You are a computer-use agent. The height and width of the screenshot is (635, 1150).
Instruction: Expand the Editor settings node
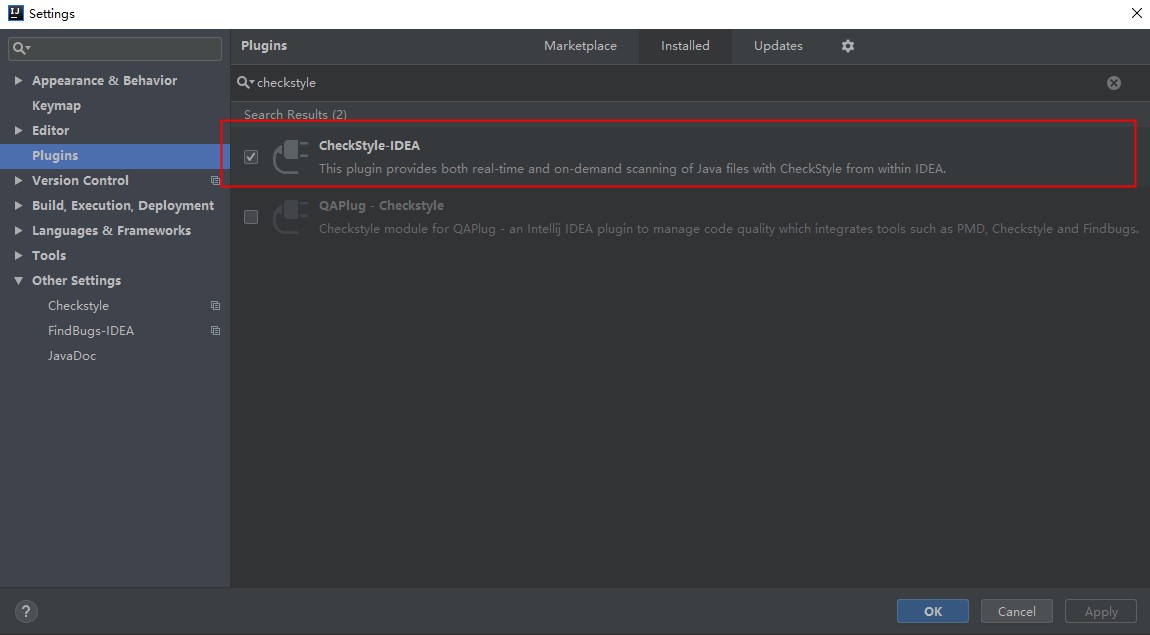18,131
